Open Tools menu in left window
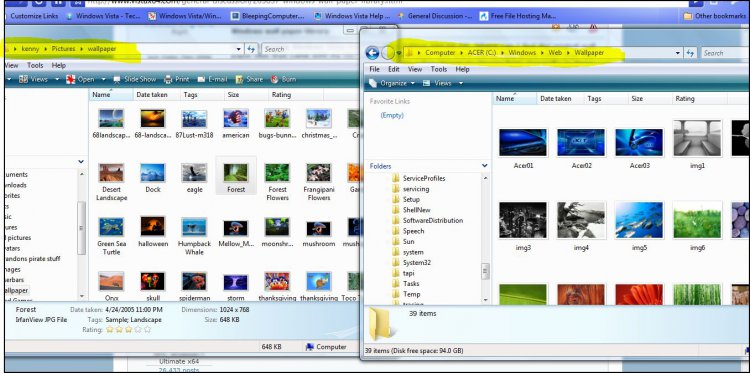The height and width of the screenshot is (373, 750). 35,65
